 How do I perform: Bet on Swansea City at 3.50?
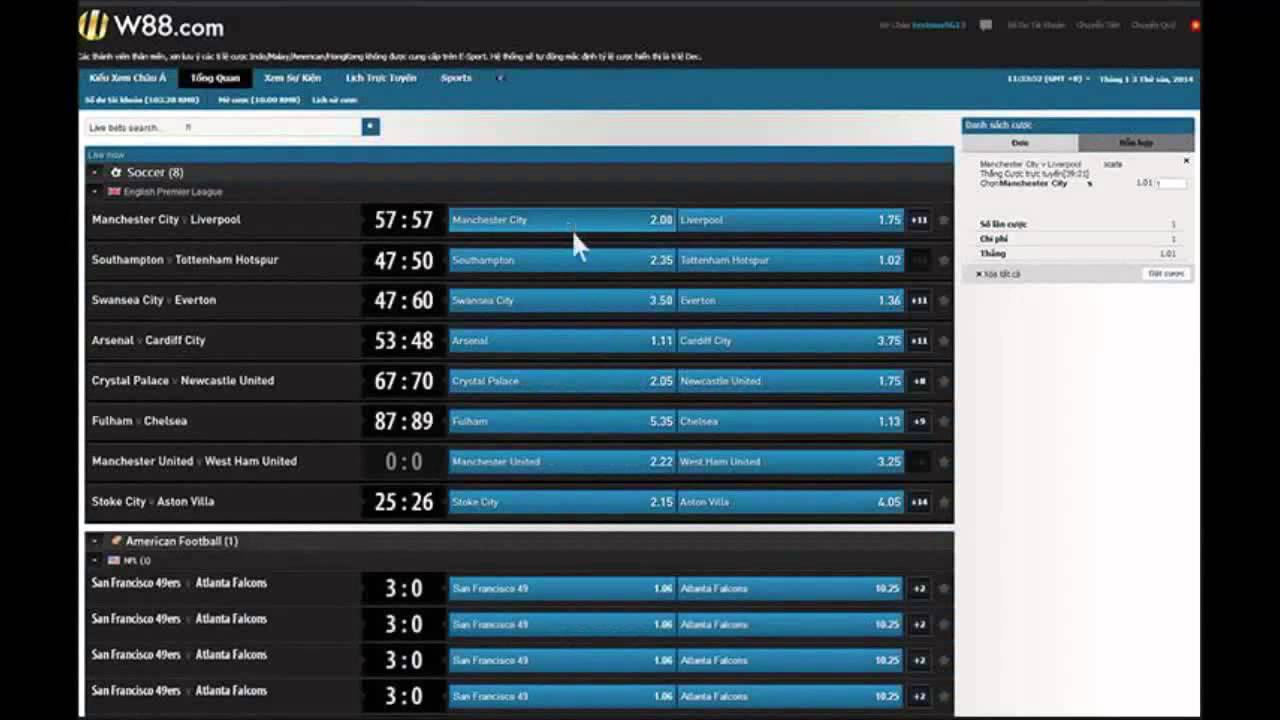[562, 300]
